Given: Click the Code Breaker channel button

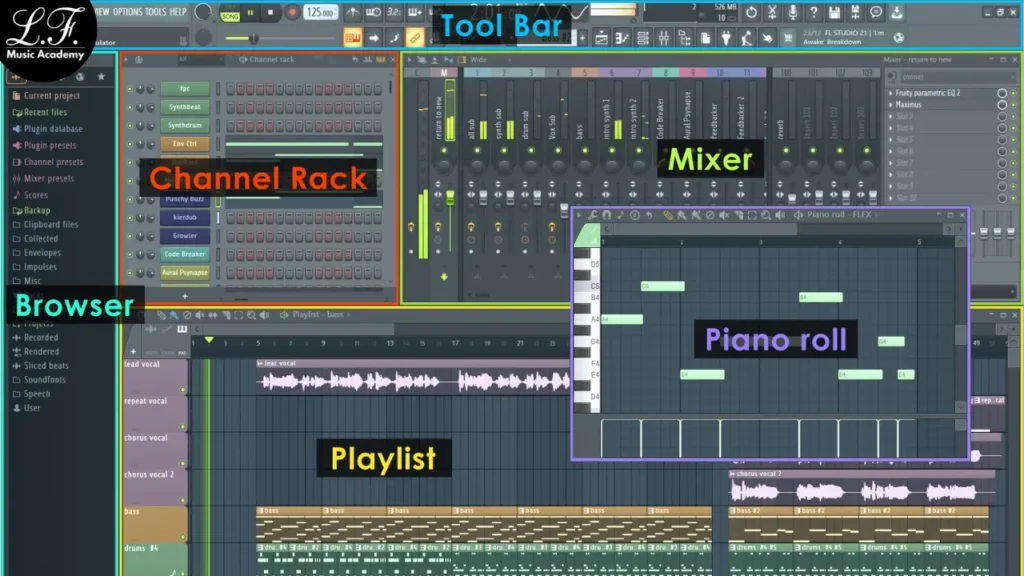Looking at the screenshot, I should 184,254.
